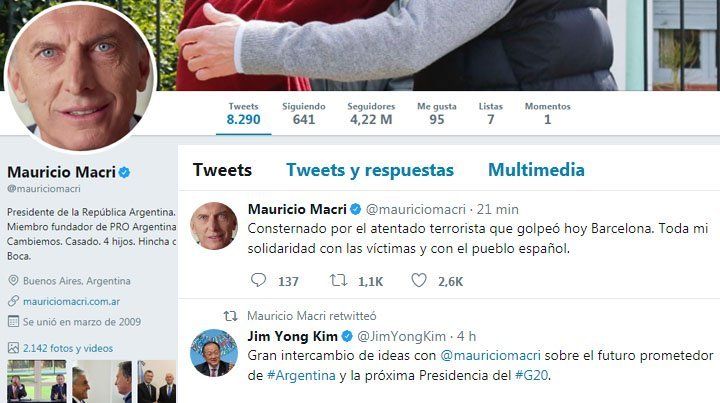720x403 pixels.
Task: Click the link icon beside mauriciomacri.com.ar
Action: click(x=13, y=301)
